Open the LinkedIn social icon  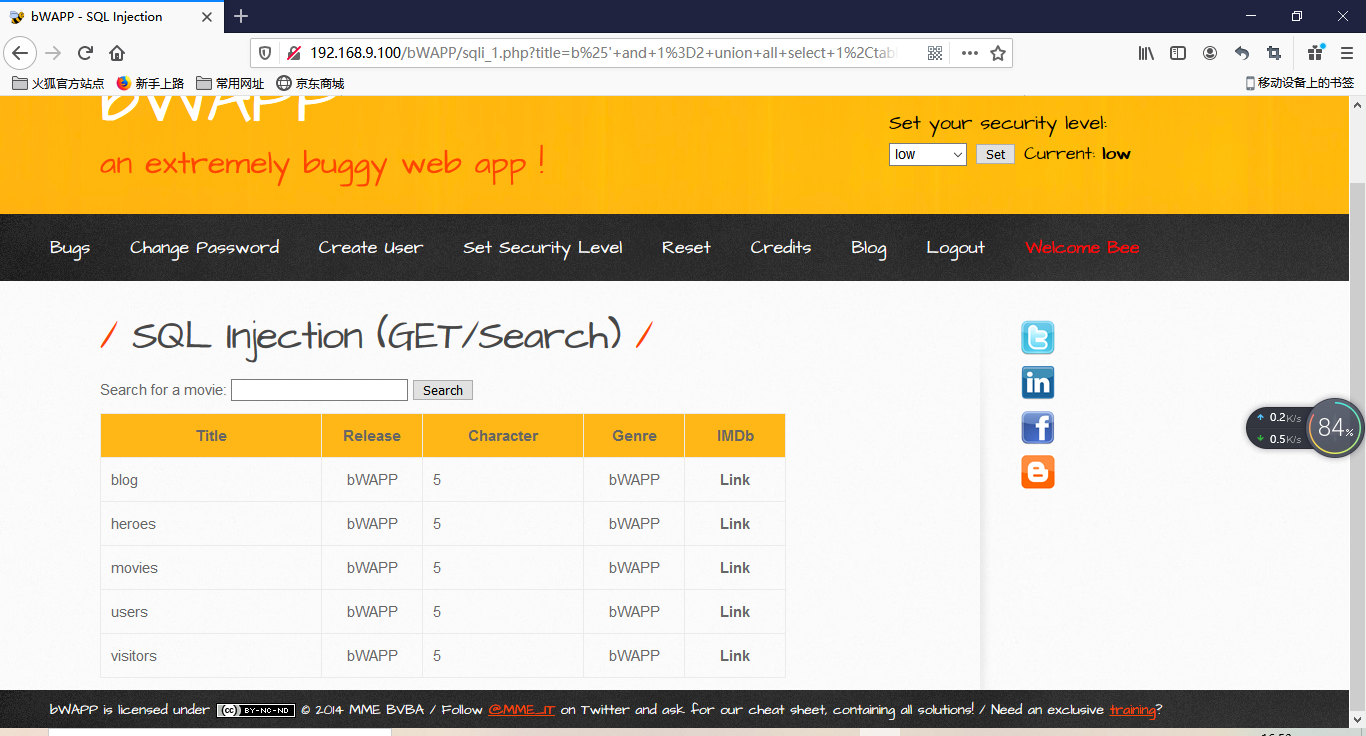pos(1037,382)
